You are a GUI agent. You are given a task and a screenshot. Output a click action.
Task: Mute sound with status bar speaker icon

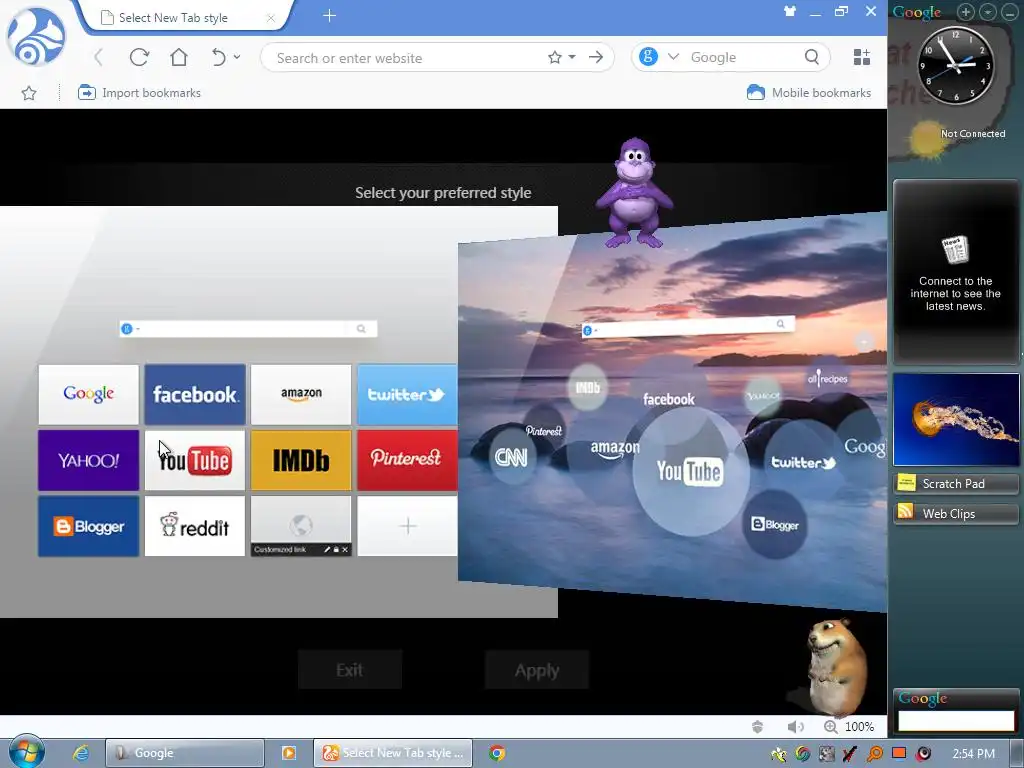pos(795,726)
